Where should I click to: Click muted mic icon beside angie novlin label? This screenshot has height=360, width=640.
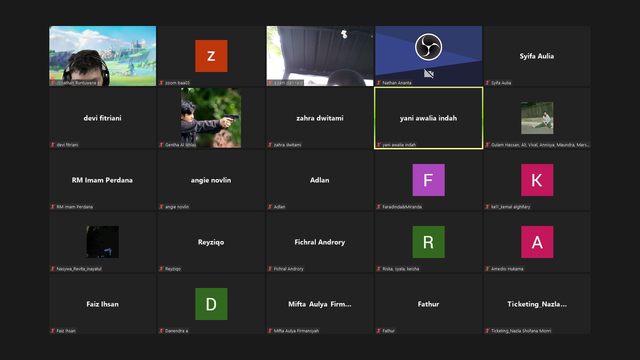click(x=161, y=207)
